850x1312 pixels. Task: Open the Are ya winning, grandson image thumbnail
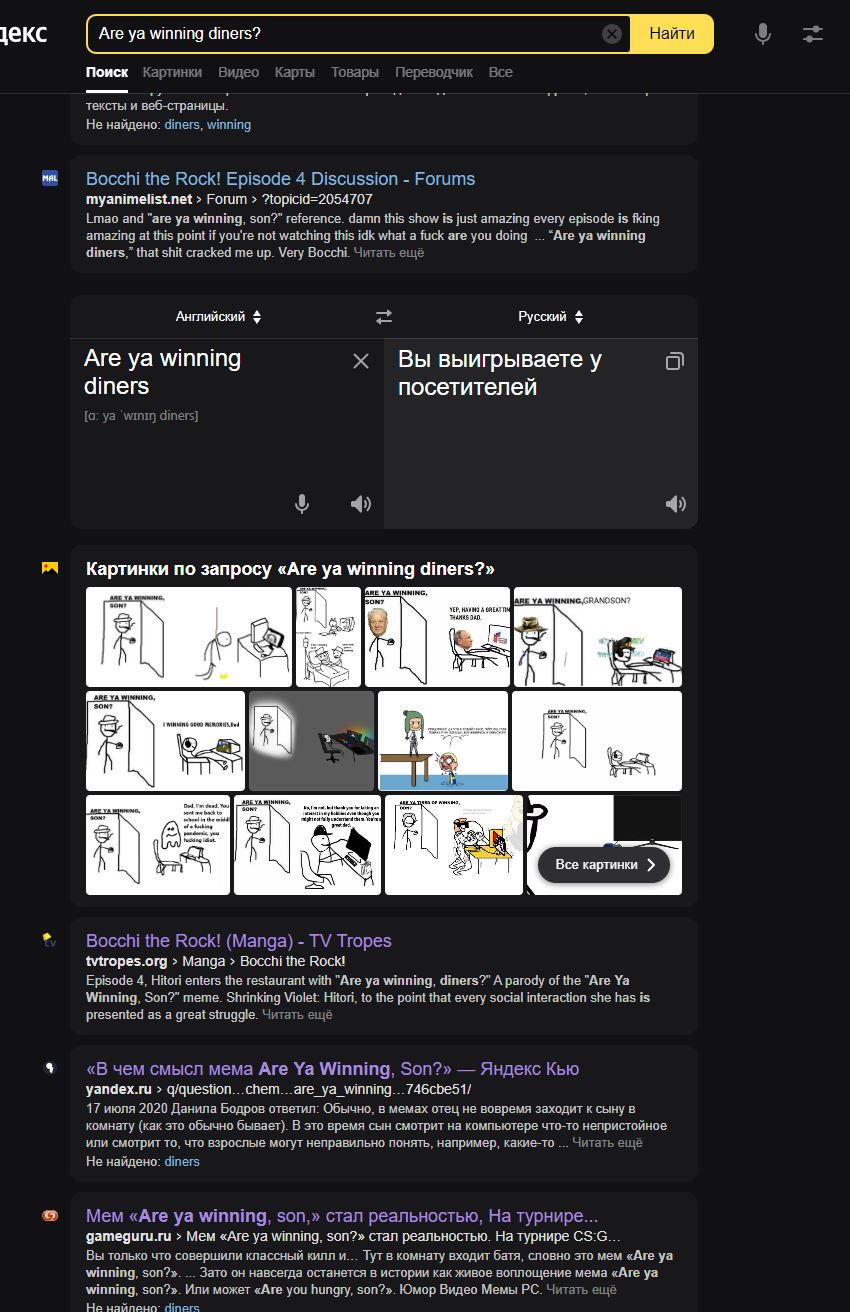[598, 637]
